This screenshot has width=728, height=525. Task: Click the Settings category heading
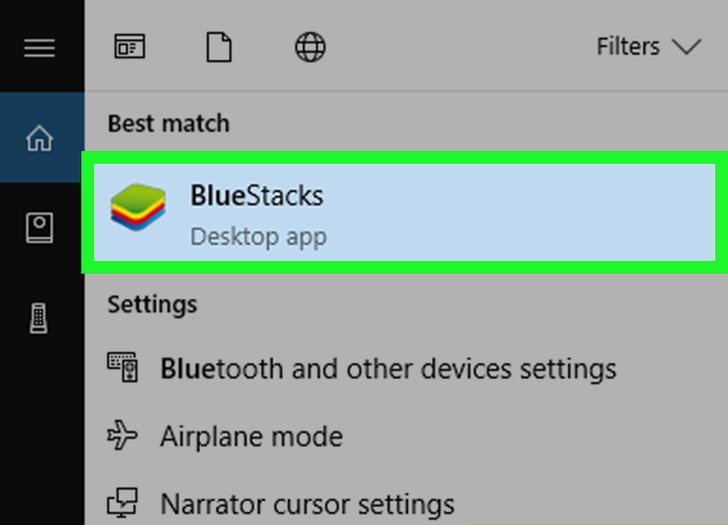click(152, 303)
